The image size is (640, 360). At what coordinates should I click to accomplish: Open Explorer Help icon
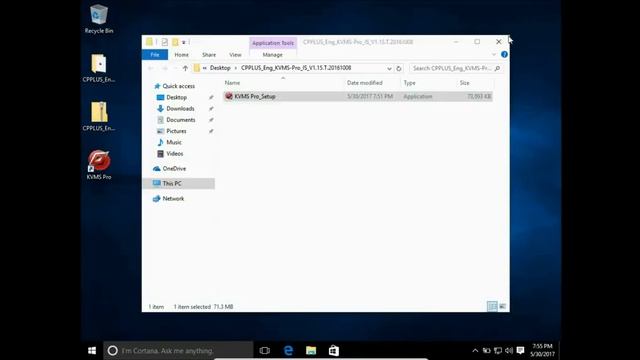pyautogui.click(x=504, y=54)
